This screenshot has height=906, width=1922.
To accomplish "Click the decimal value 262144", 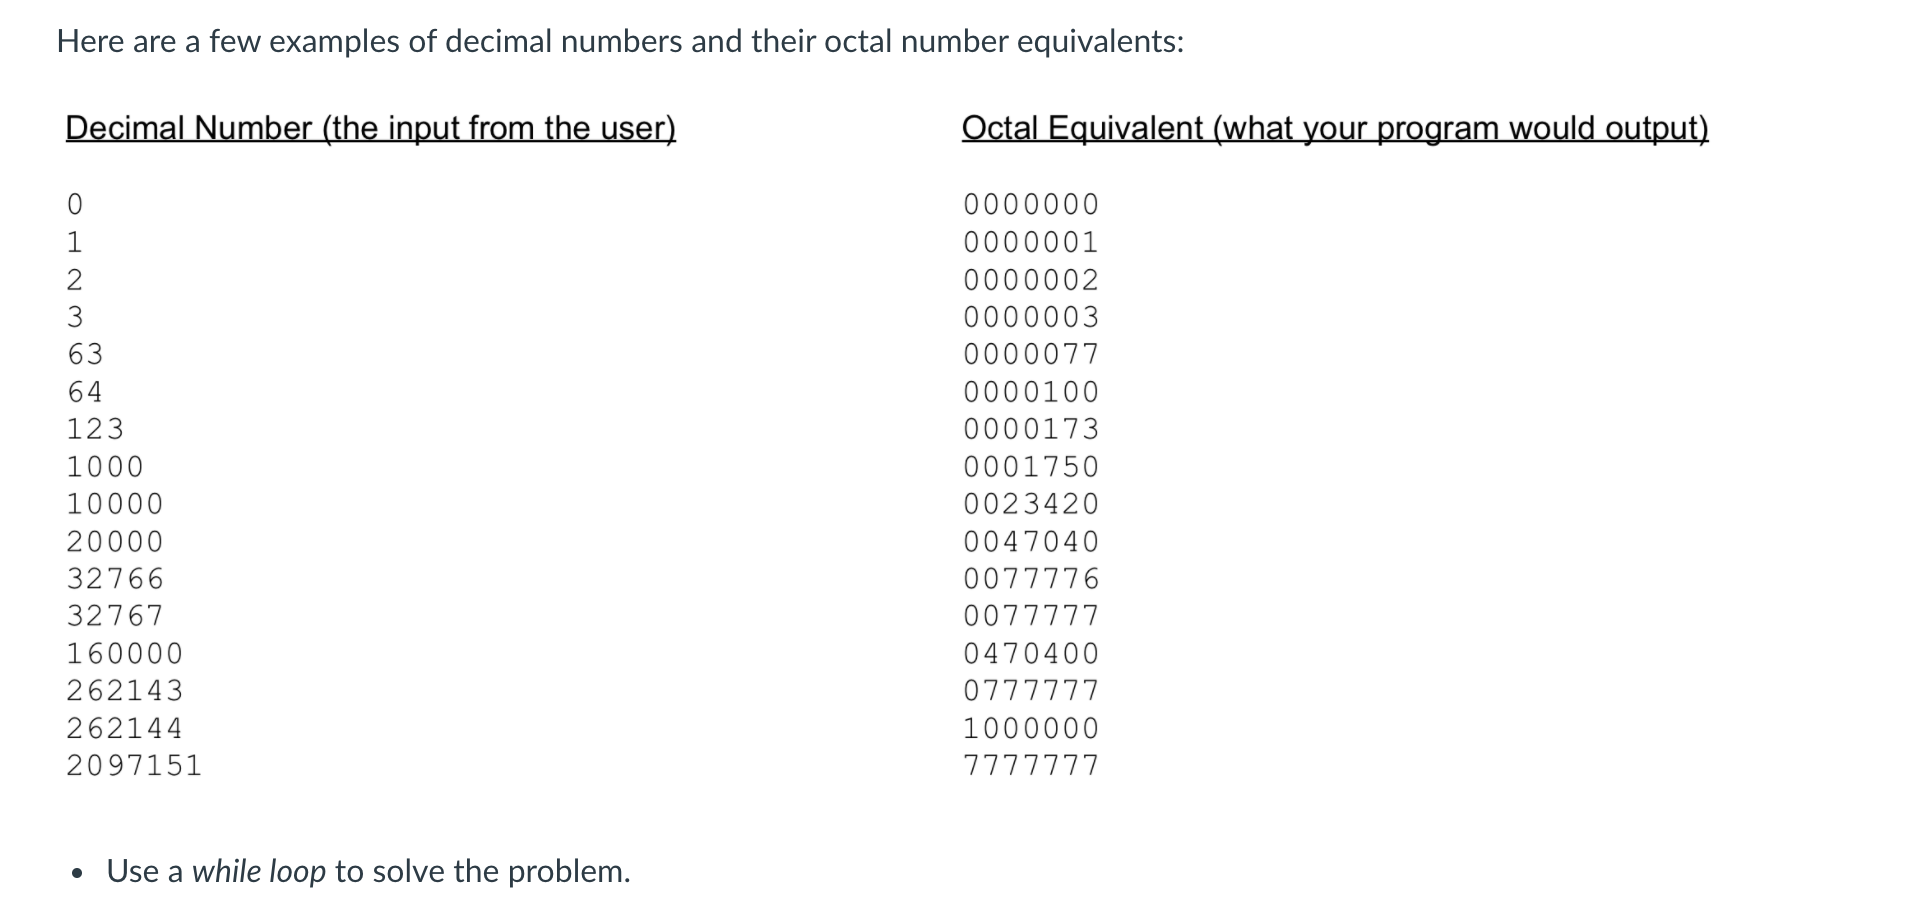I will (x=124, y=728).
